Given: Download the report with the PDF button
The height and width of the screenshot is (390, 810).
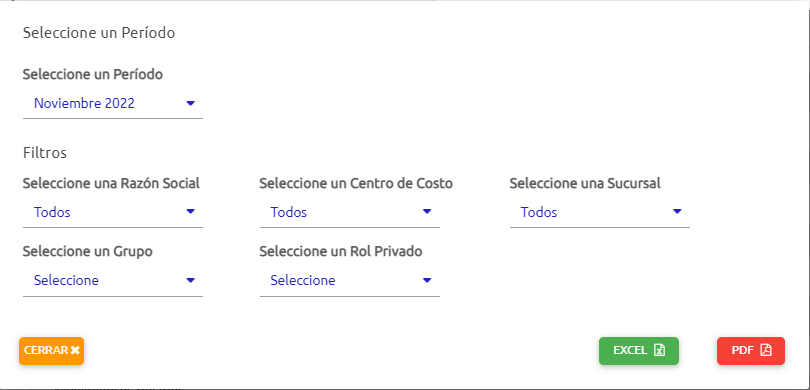Looking at the screenshot, I should tap(751, 351).
